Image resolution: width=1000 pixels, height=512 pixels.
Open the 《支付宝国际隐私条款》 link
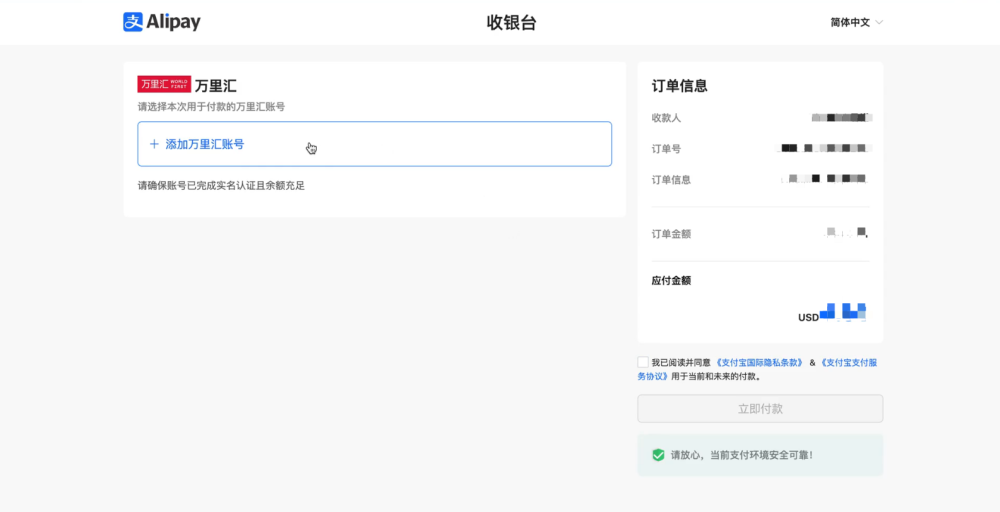759,363
